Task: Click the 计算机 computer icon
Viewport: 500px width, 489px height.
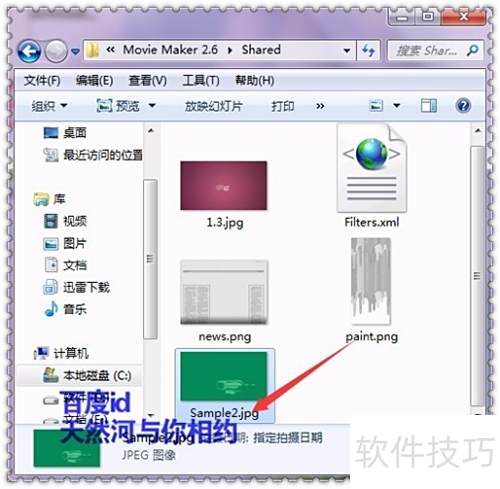Action: click(41, 353)
